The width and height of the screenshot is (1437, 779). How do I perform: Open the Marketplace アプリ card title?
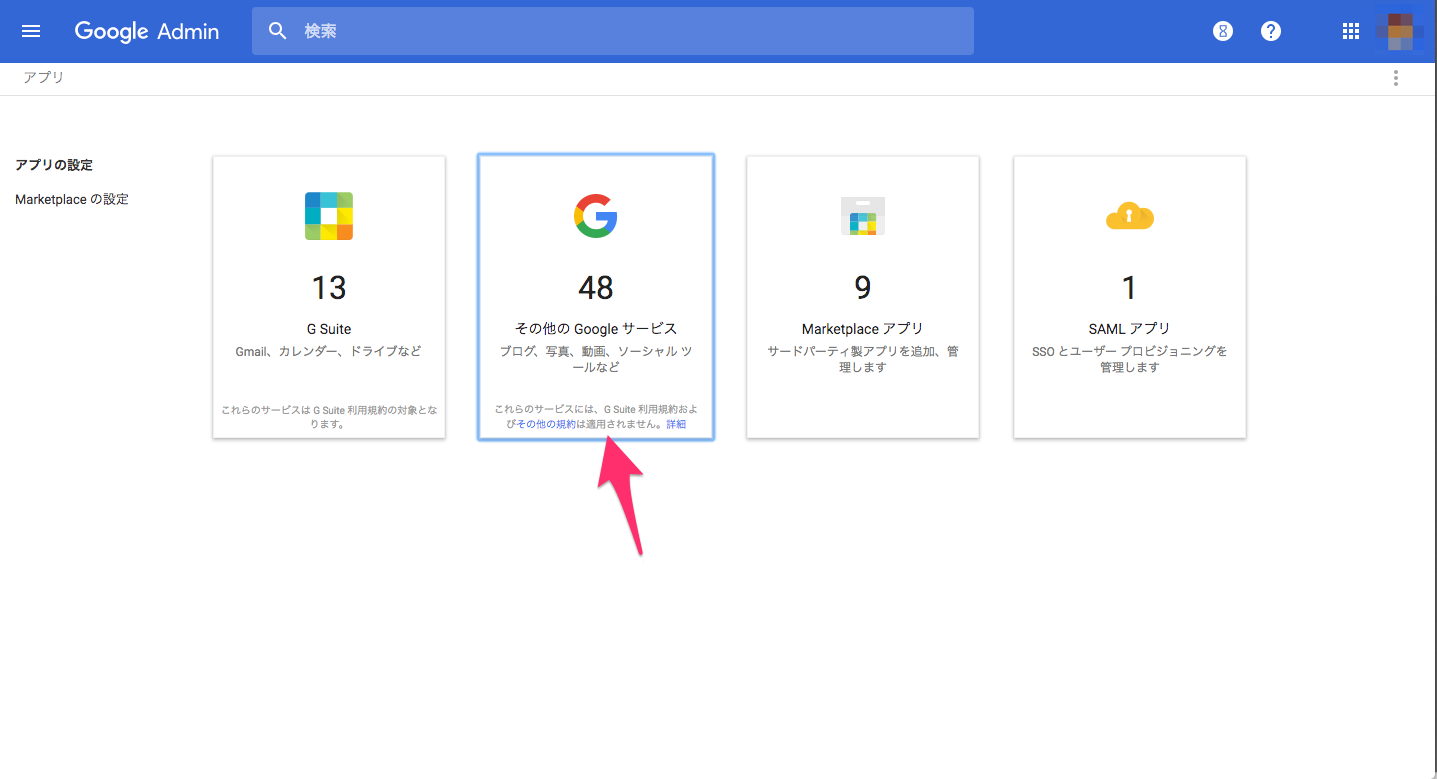pos(863,328)
